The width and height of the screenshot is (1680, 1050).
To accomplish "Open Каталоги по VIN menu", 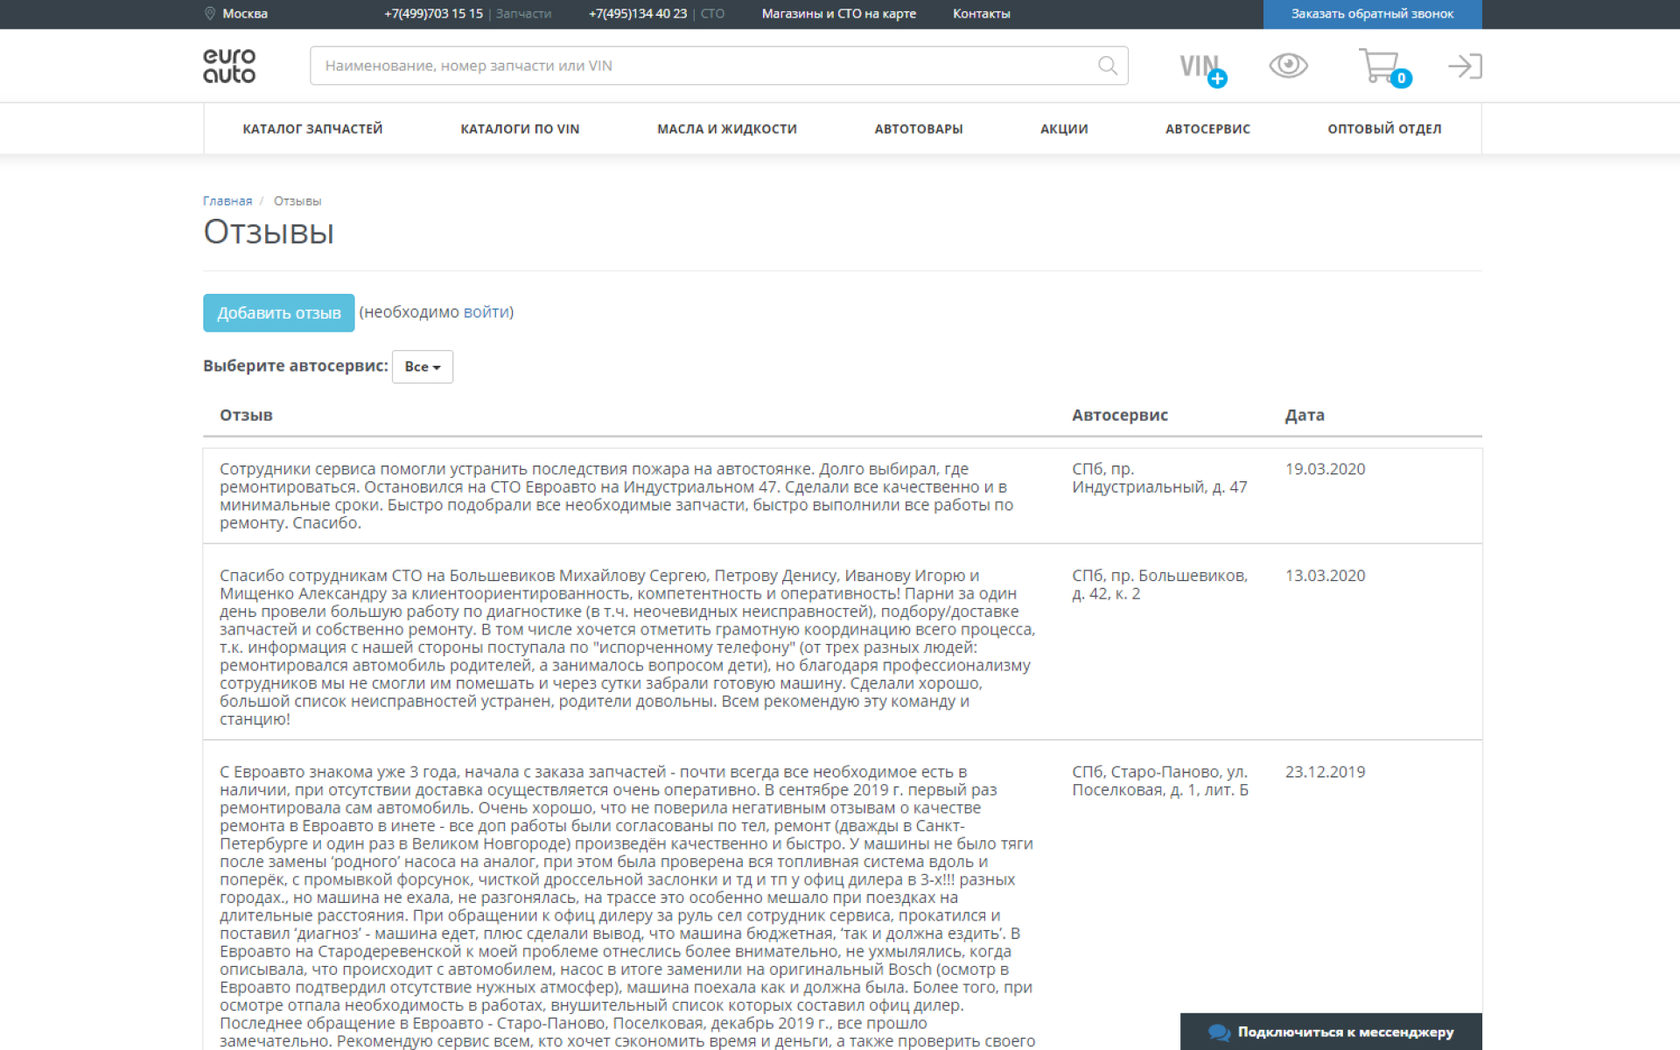I will 520,129.
